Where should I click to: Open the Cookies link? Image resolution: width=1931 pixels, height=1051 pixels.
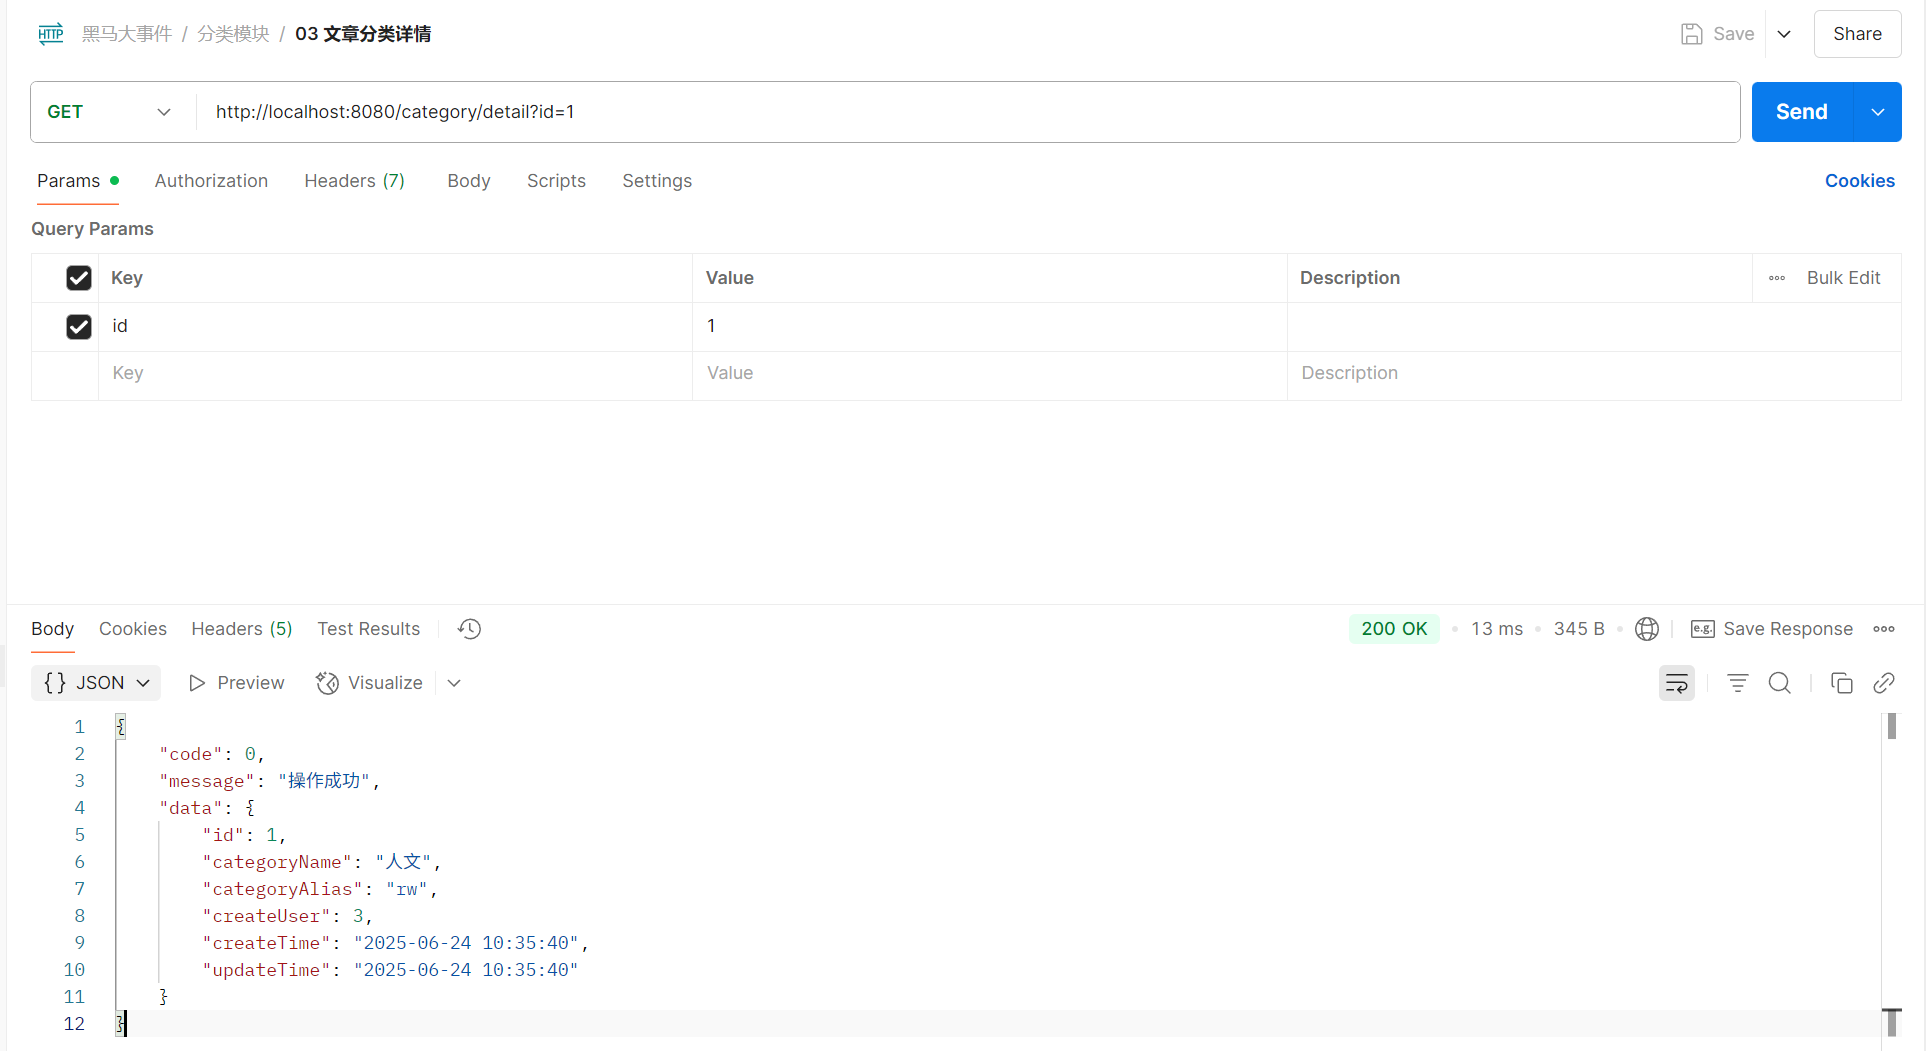(x=1859, y=181)
